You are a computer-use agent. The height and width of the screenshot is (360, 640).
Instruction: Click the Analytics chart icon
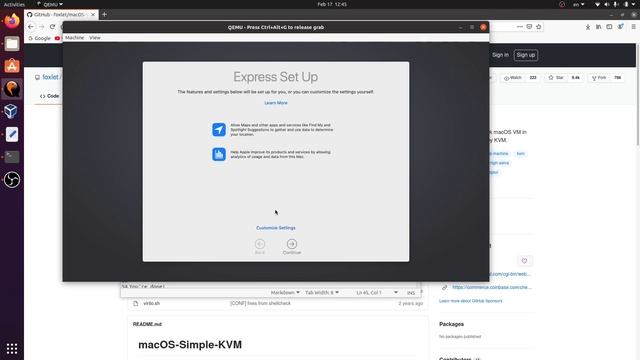coord(219,154)
